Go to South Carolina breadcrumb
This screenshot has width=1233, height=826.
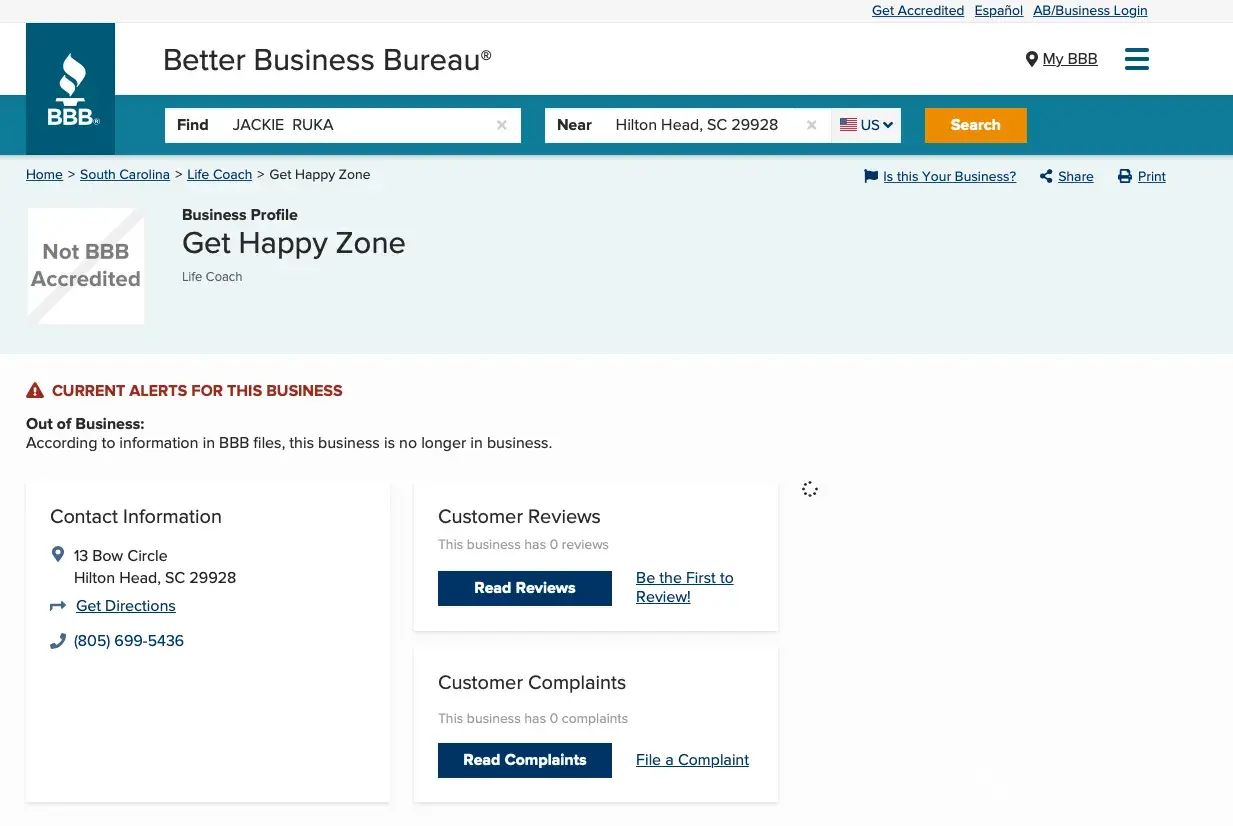click(x=125, y=175)
